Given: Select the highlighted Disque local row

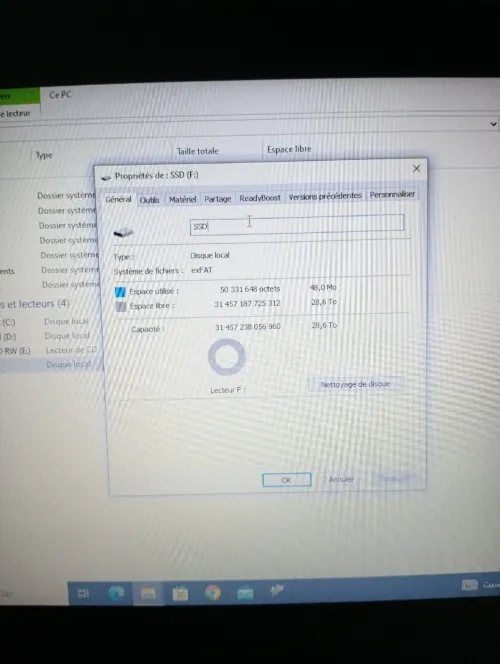Looking at the screenshot, I should [x=51, y=365].
